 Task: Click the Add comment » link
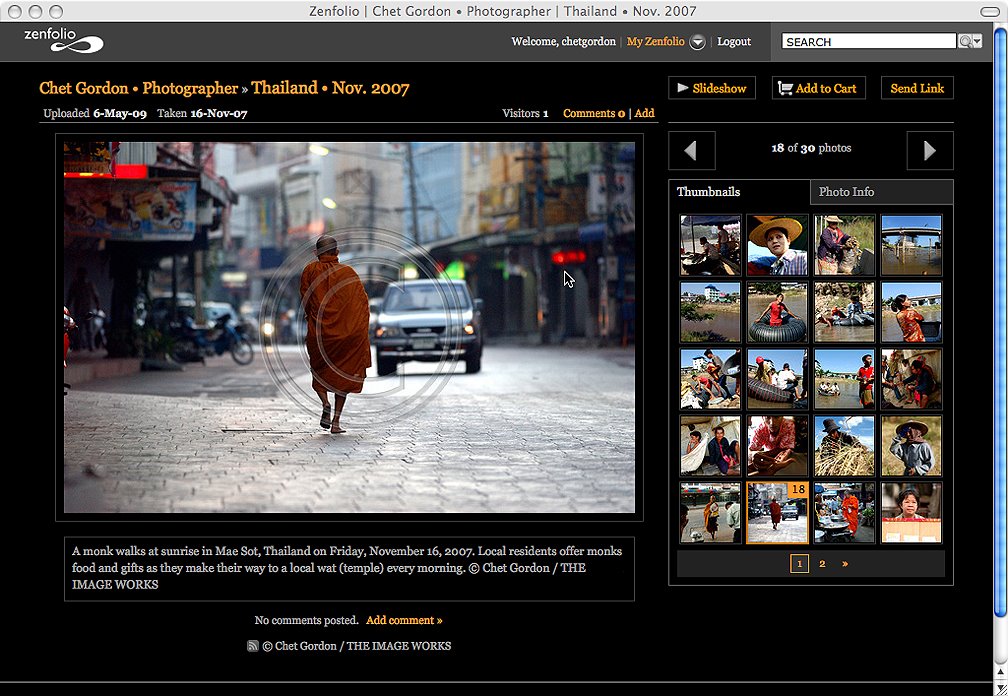coord(404,620)
